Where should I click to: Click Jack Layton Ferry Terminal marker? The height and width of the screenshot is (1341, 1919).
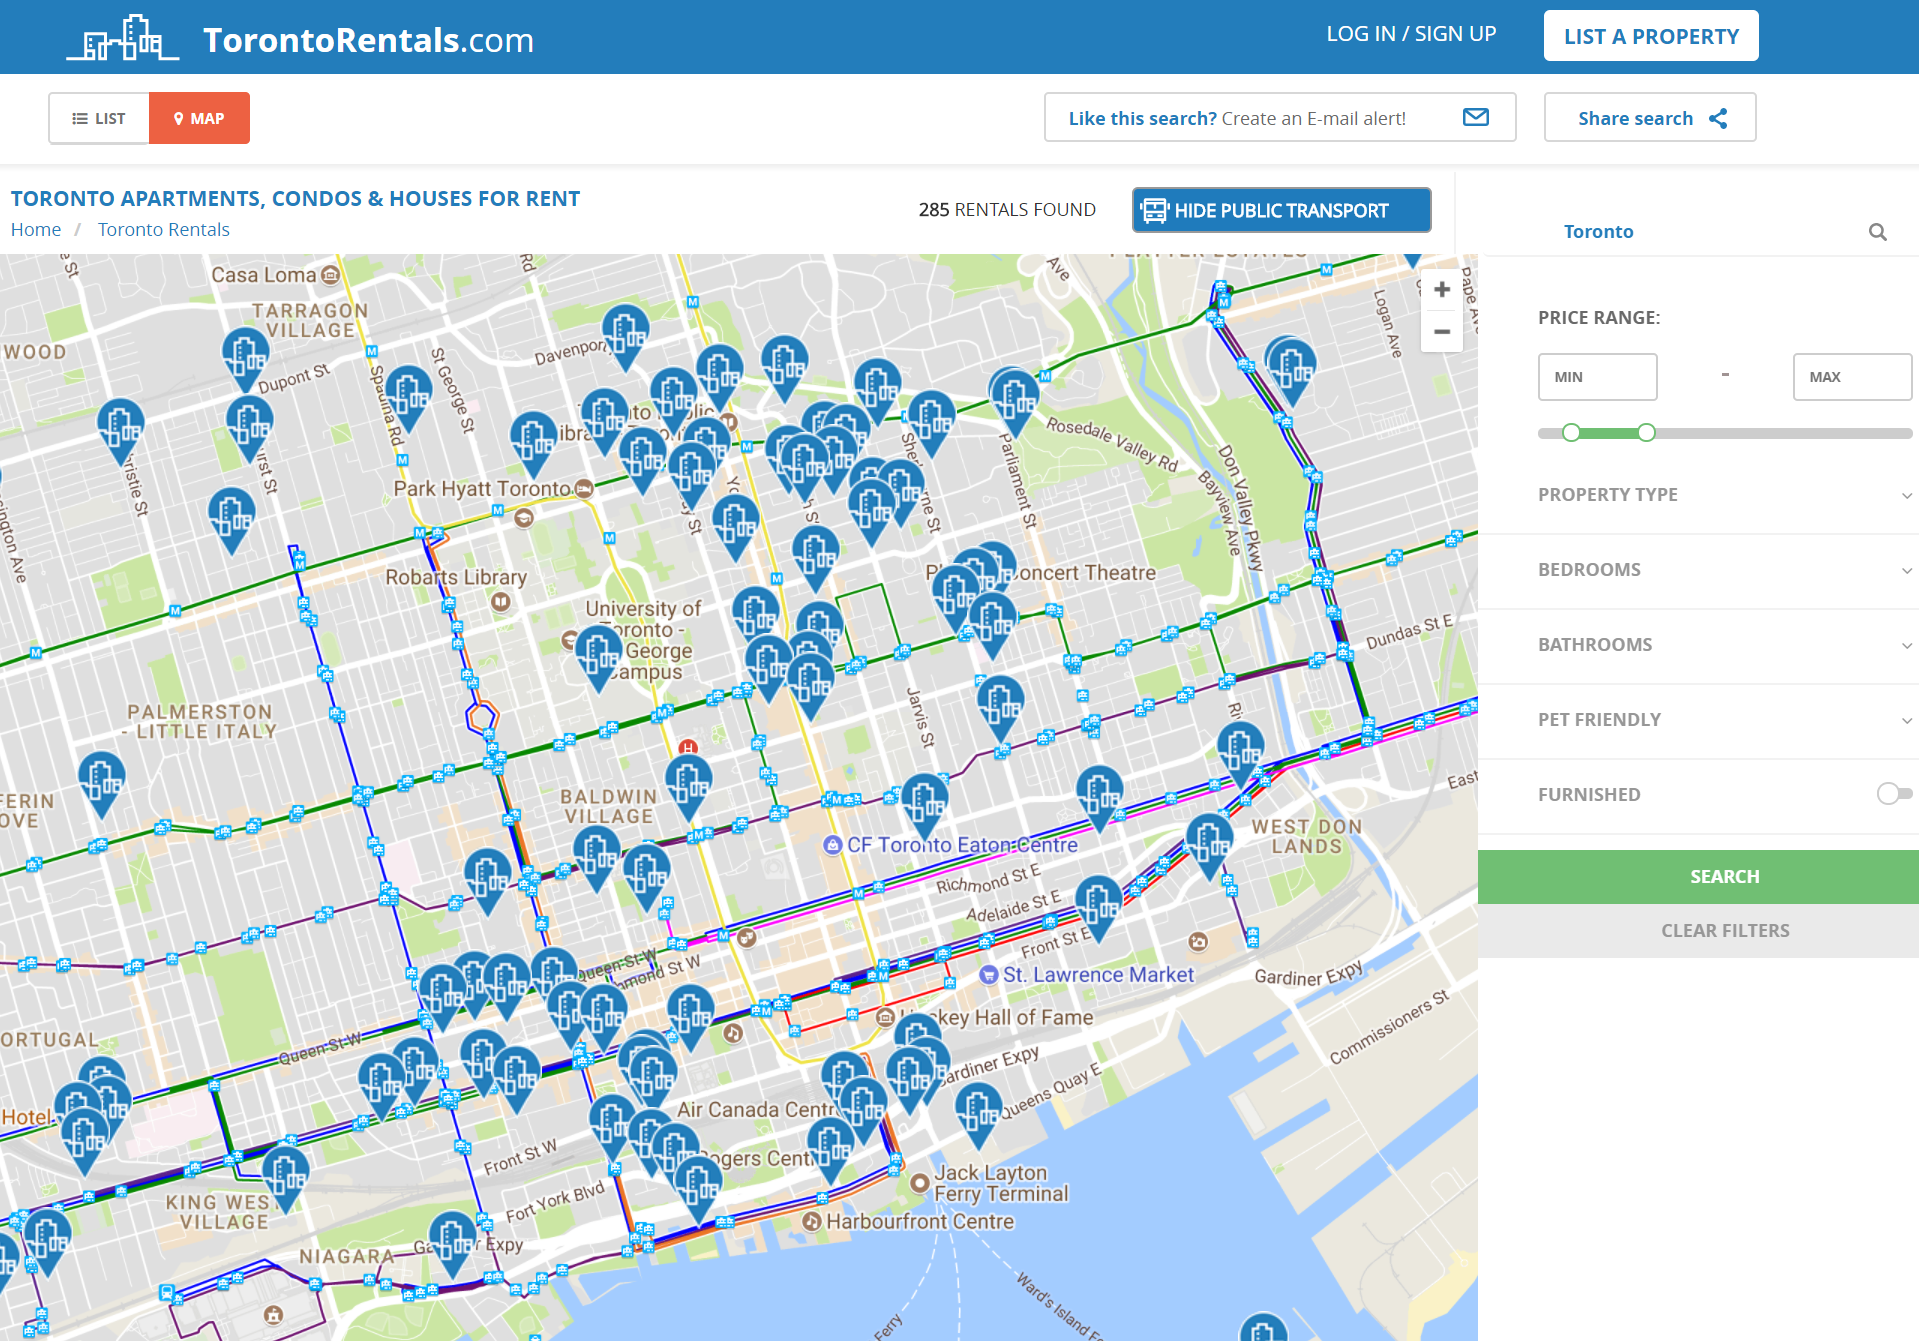[x=919, y=1183]
